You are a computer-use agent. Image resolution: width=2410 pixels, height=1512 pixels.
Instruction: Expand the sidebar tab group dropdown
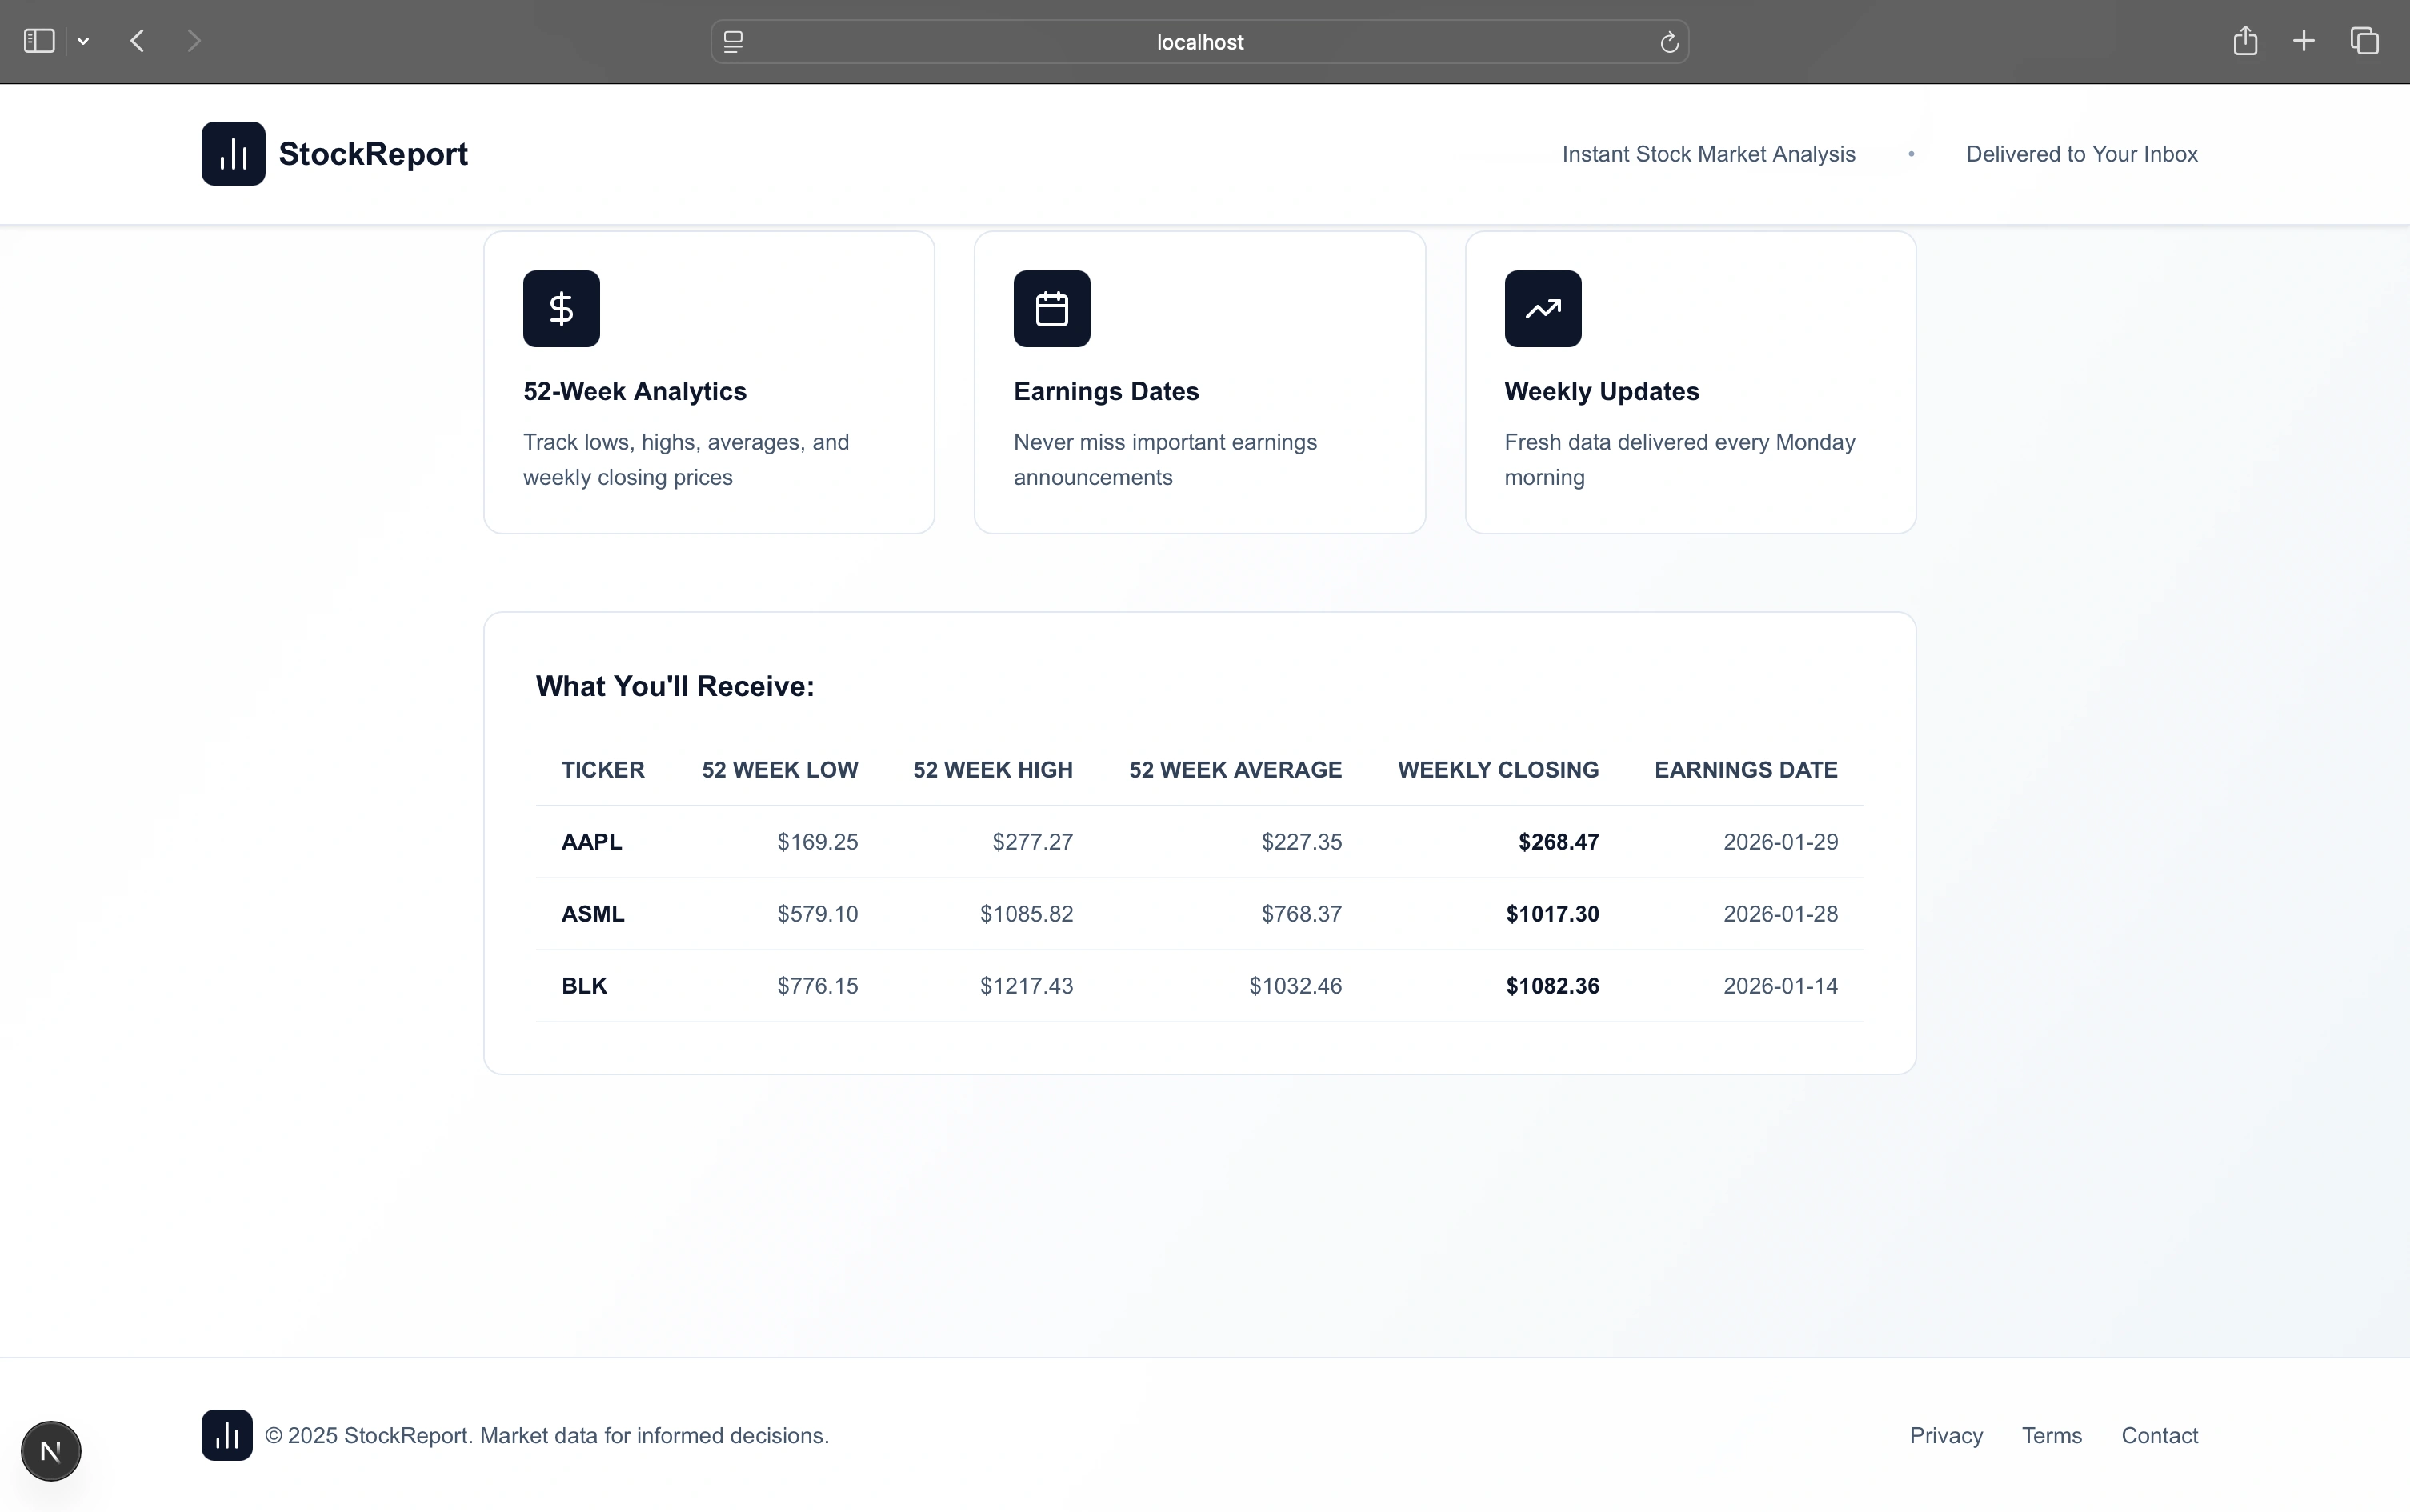pyautogui.click(x=84, y=41)
